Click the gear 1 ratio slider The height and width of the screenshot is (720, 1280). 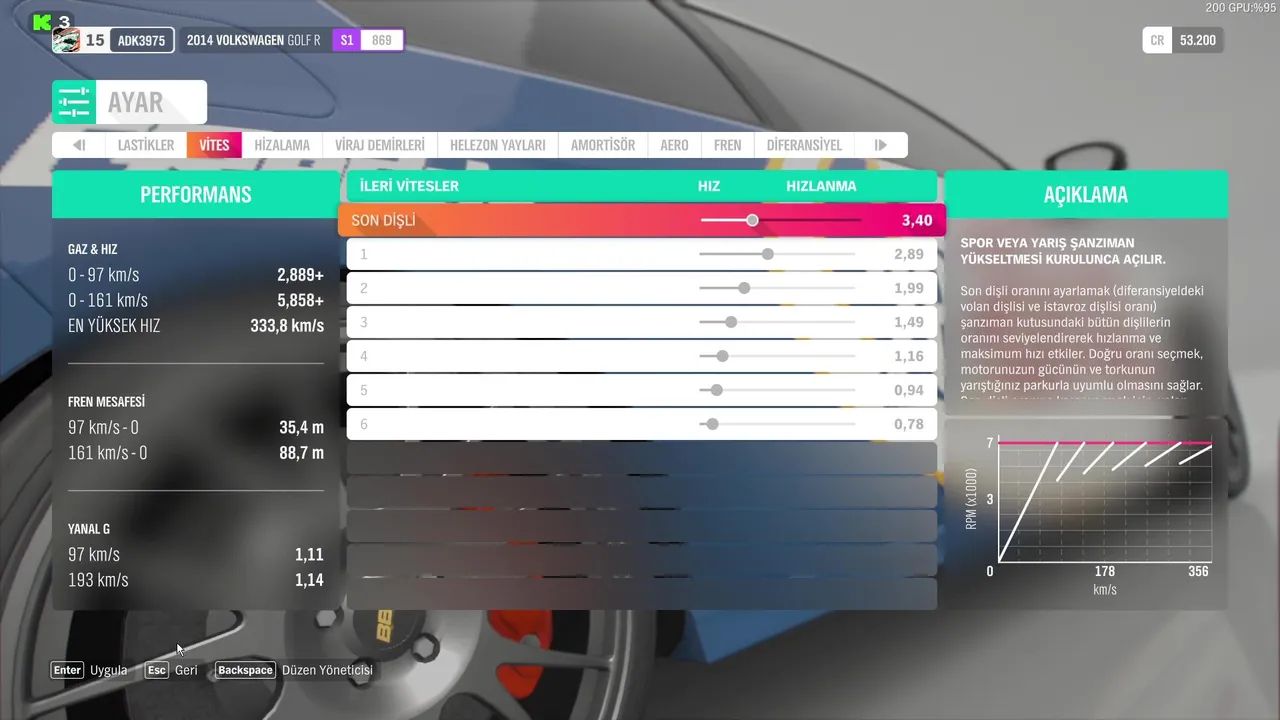pos(777,254)
